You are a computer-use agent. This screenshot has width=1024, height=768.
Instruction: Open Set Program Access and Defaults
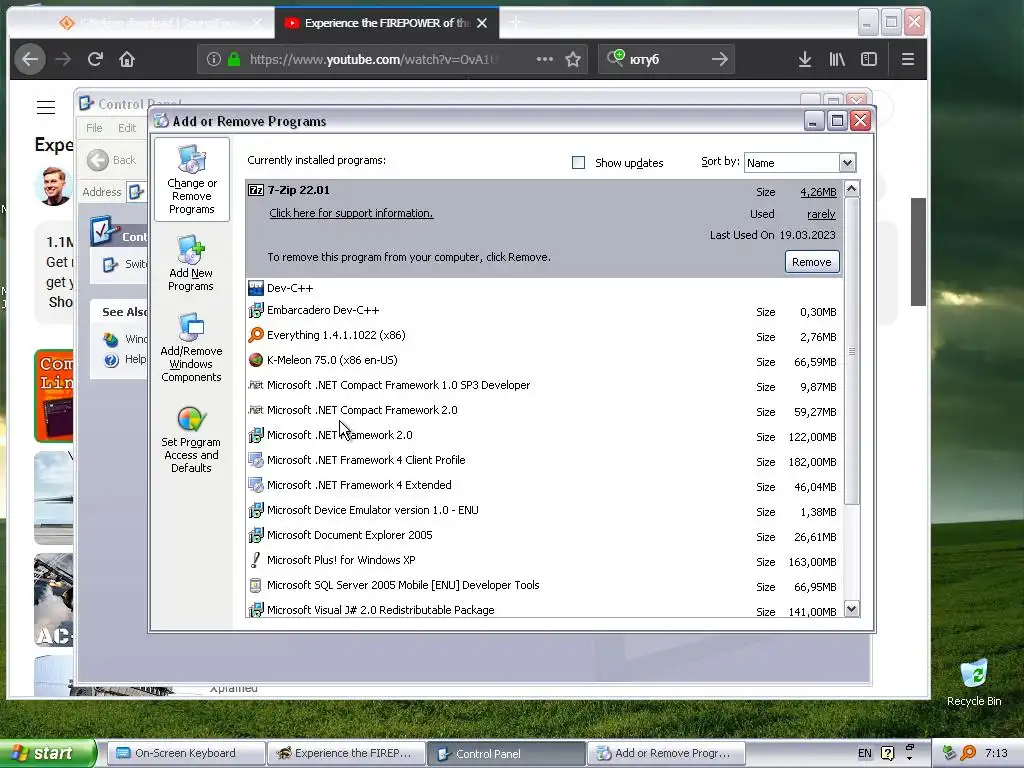pos(191,440)
